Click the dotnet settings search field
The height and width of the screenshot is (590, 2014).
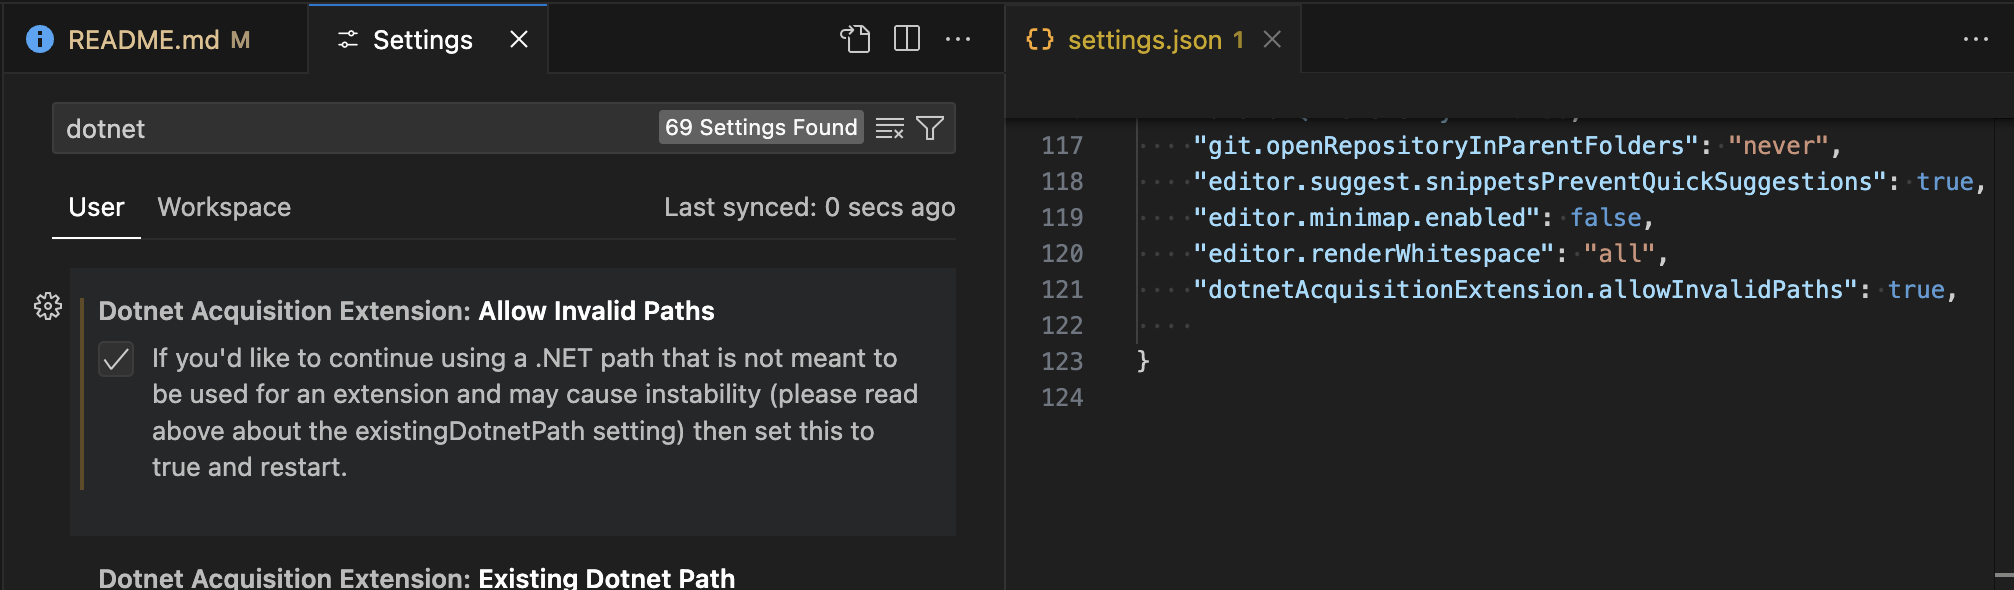pos(350,129)
